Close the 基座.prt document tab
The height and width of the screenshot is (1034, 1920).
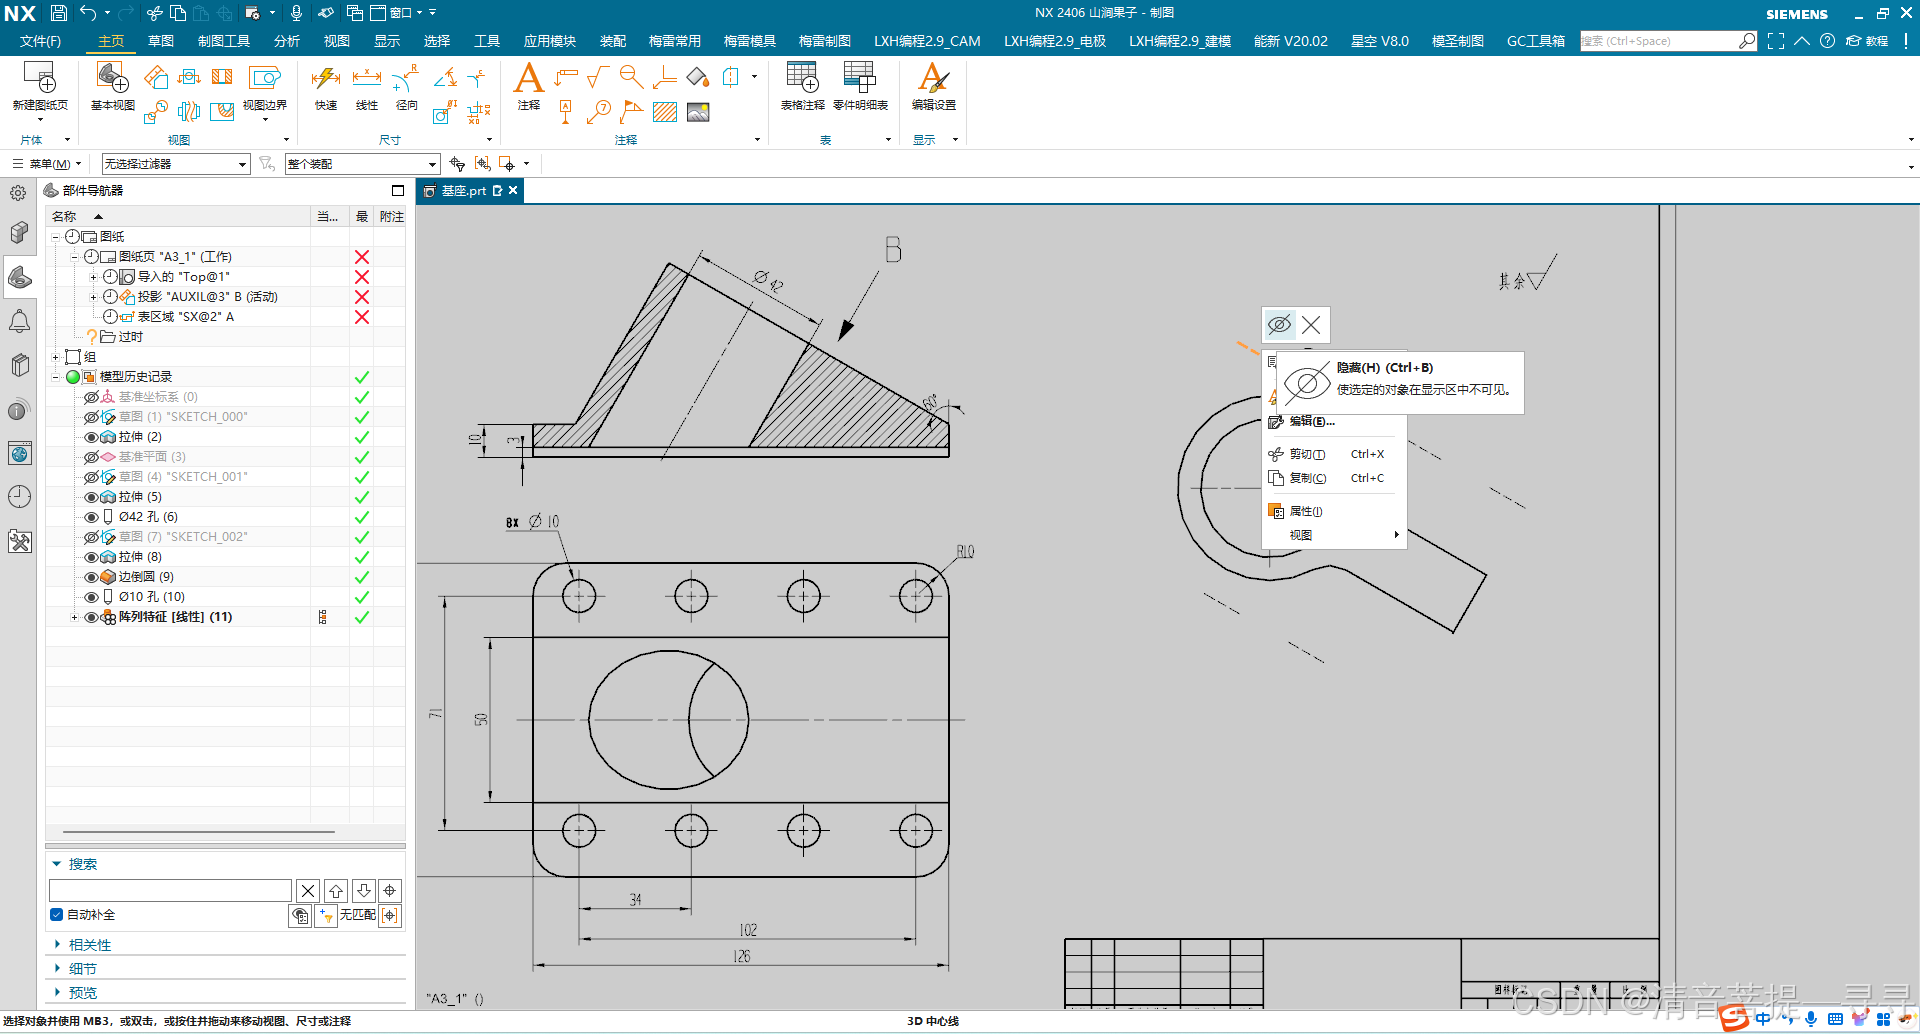coord(513,190)
